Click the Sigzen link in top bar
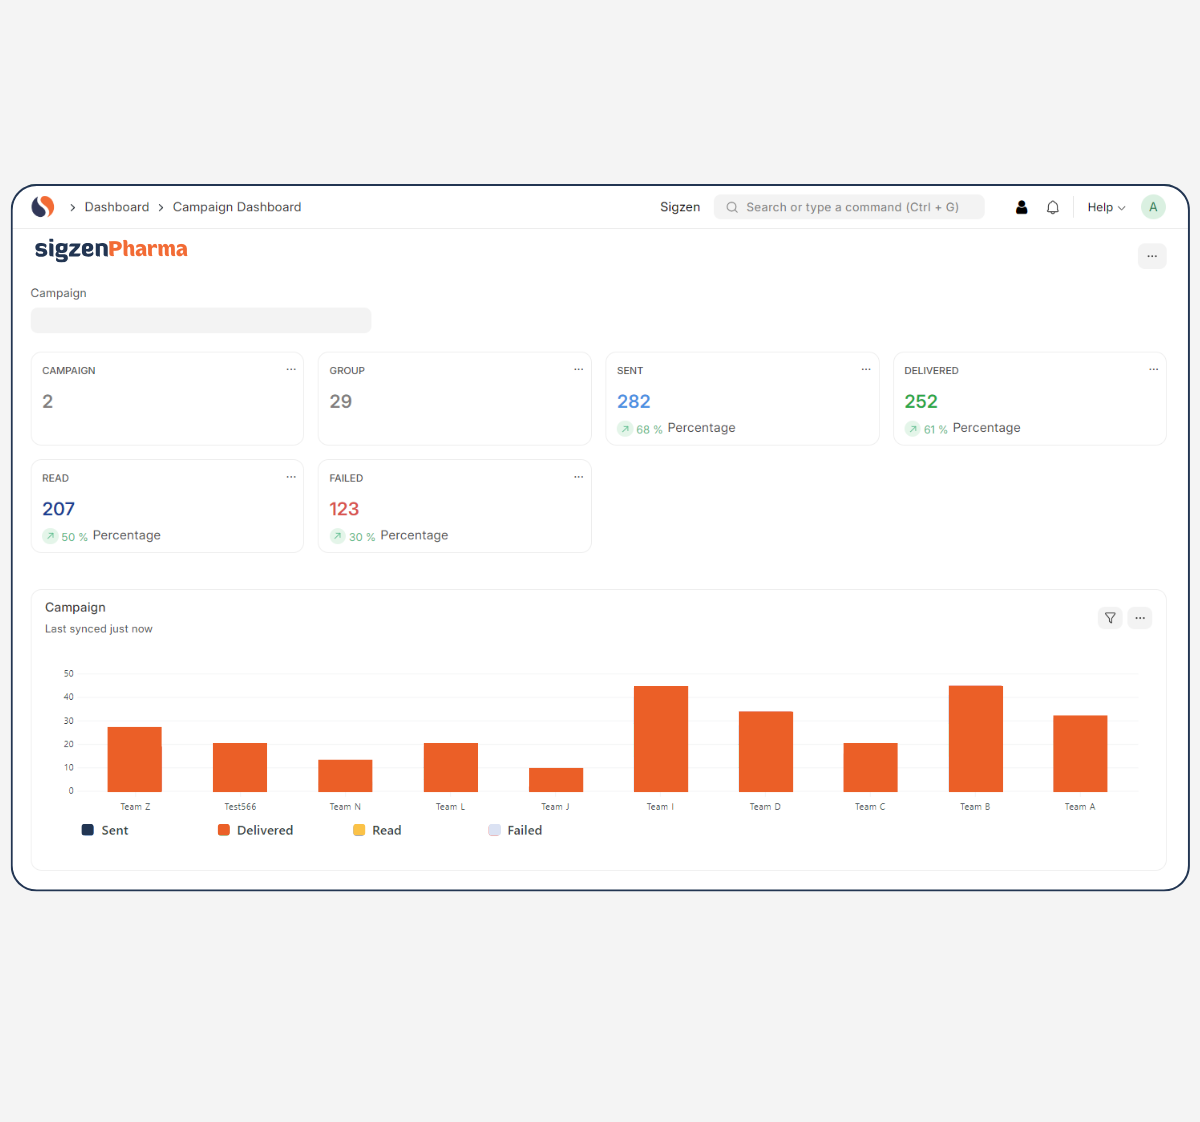1200x1122 pixels. coord(680,207)
